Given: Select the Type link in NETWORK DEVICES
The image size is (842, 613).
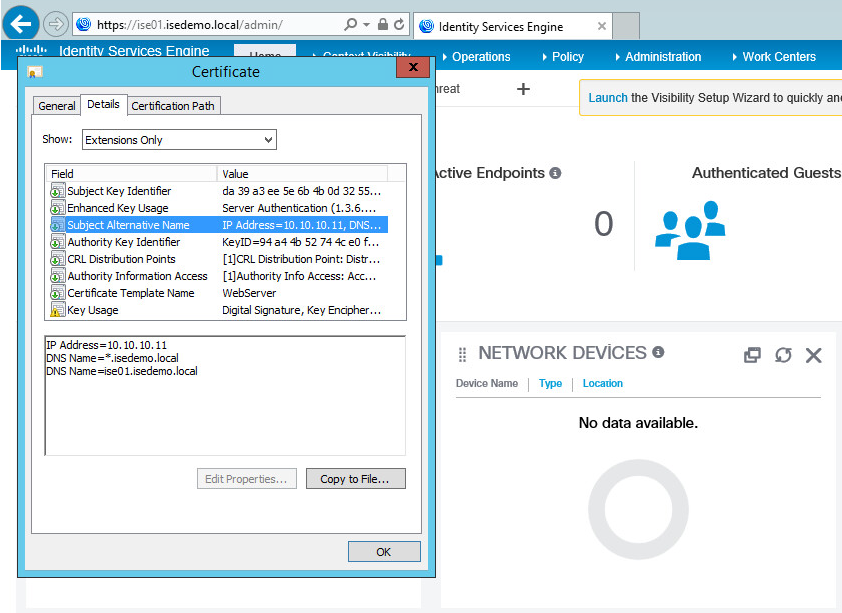Looking at the screenshot, I should 550,383.
